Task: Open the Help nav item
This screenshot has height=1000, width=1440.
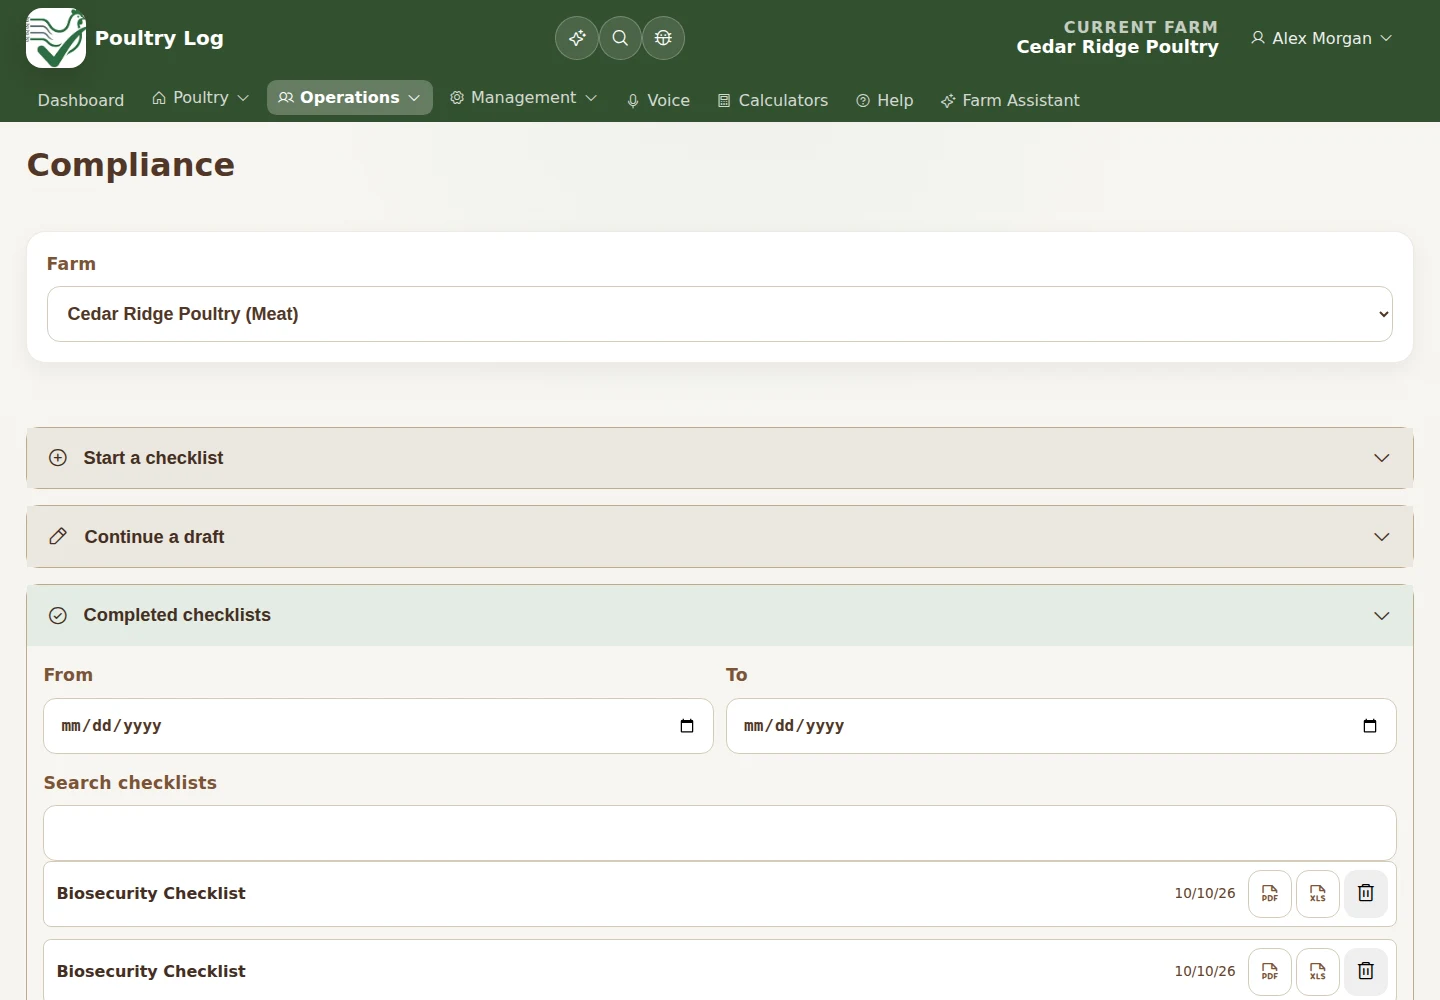Action: coord(885,100)
